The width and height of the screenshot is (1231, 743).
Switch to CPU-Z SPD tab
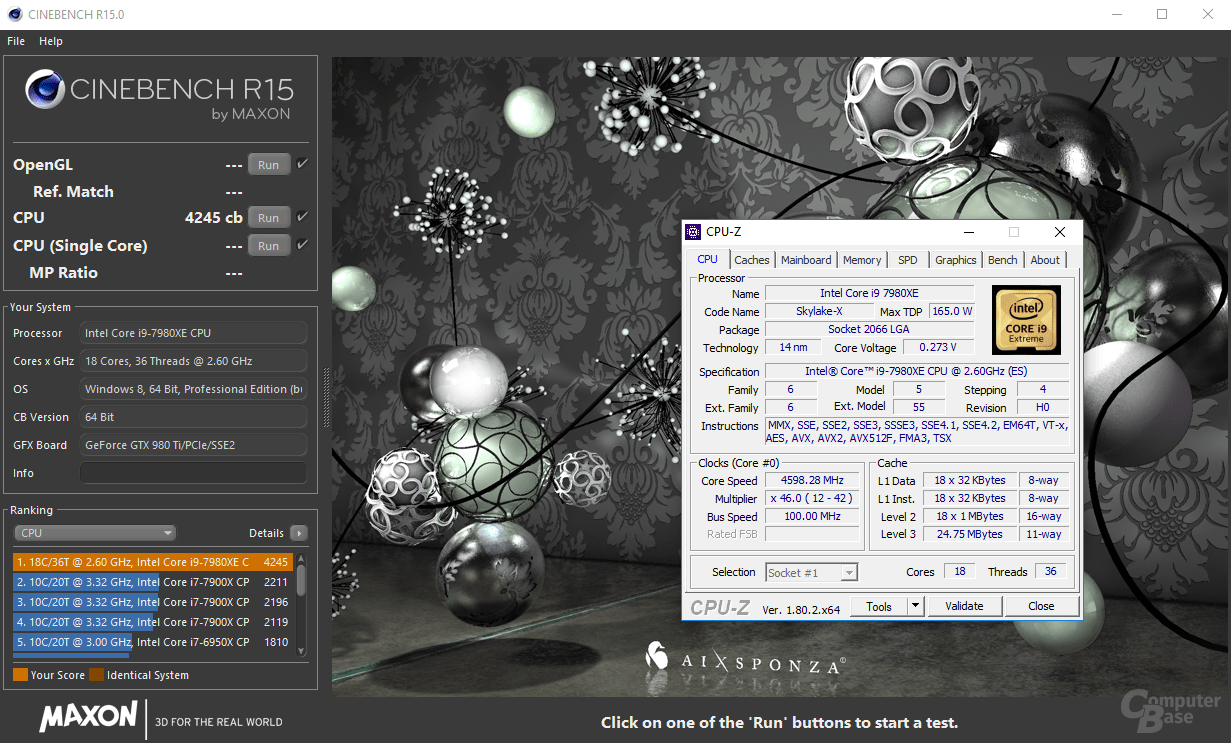[907, 260]
